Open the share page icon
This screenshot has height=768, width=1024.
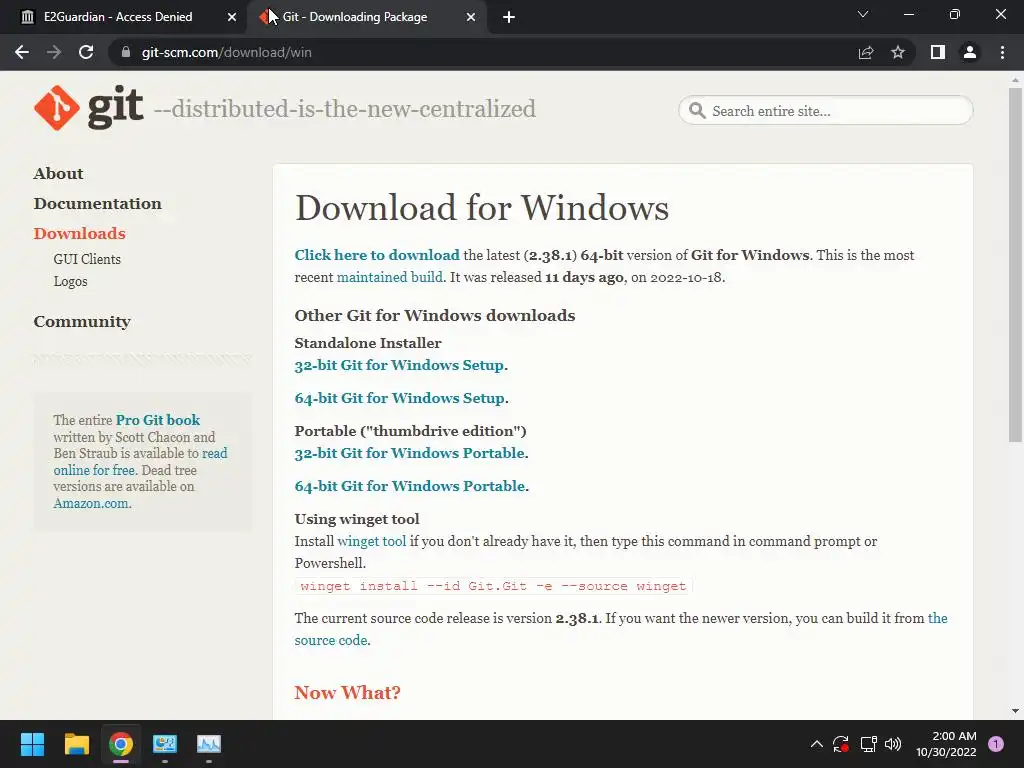866,52
